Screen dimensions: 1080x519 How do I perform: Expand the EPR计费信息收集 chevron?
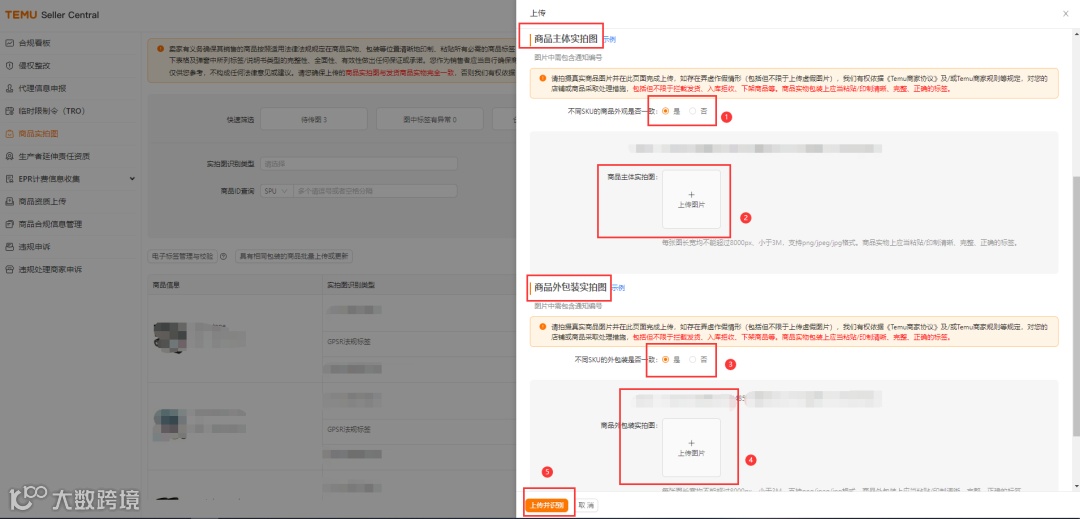point(132,179)
